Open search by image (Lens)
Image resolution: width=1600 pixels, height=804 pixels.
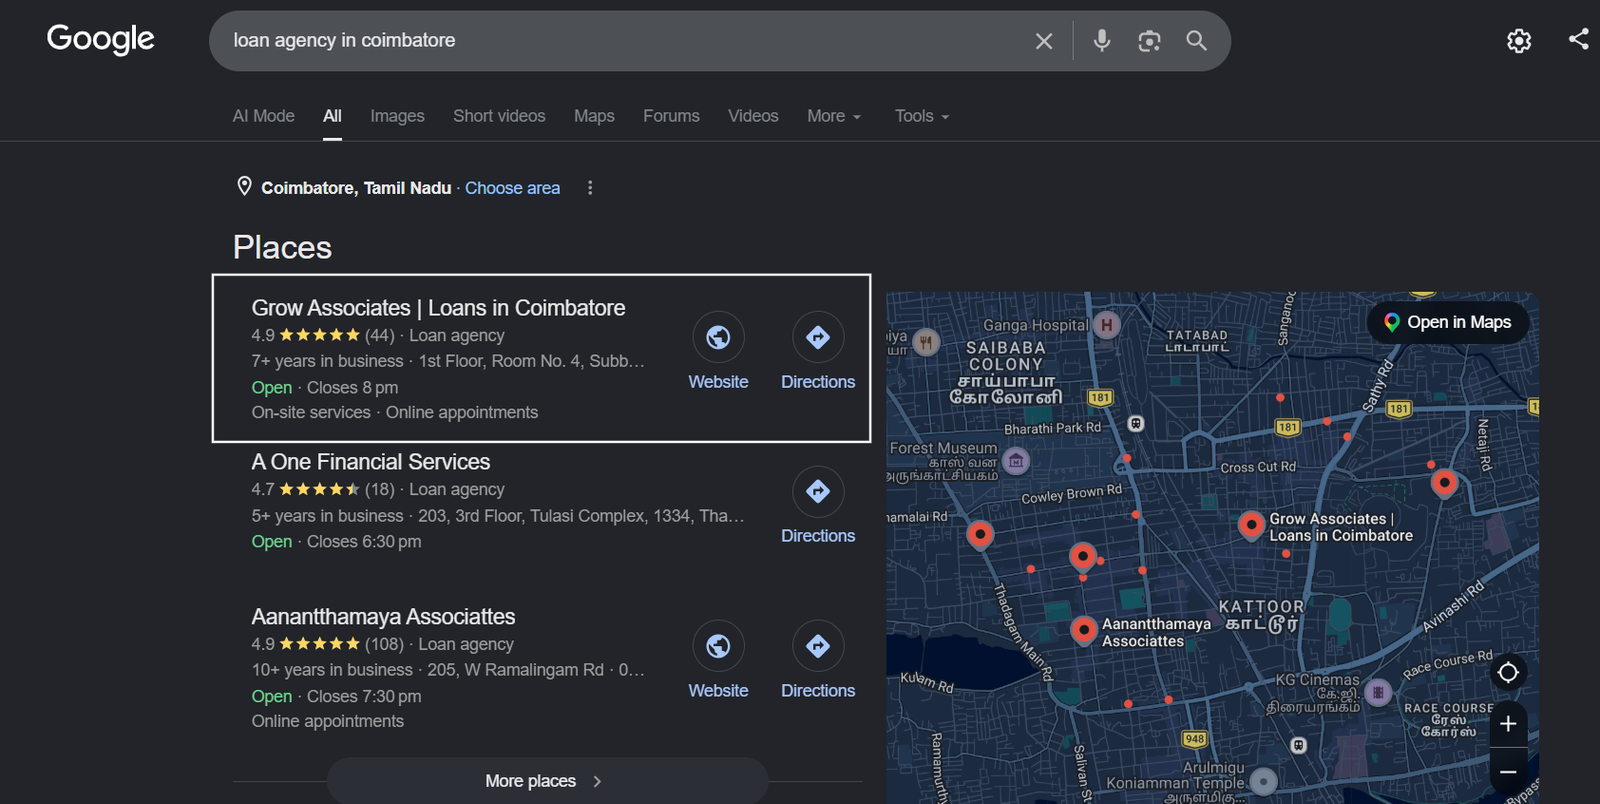point(1149,41)
